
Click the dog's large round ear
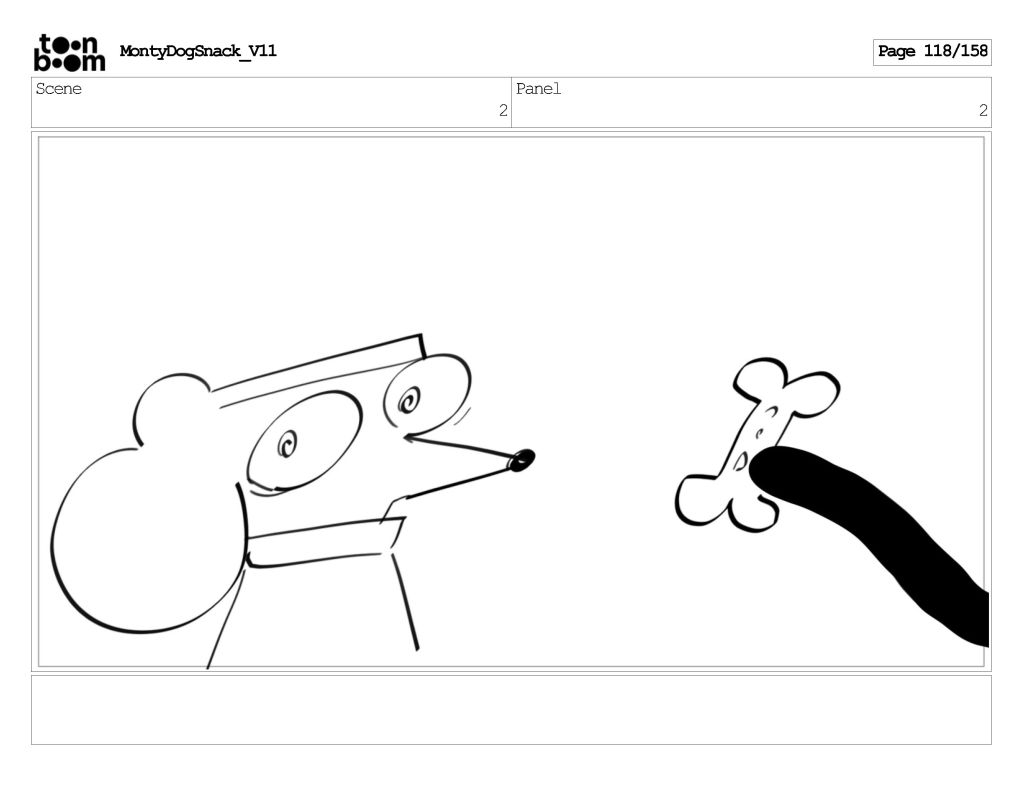pyautogui.click(x=145, y=540)
